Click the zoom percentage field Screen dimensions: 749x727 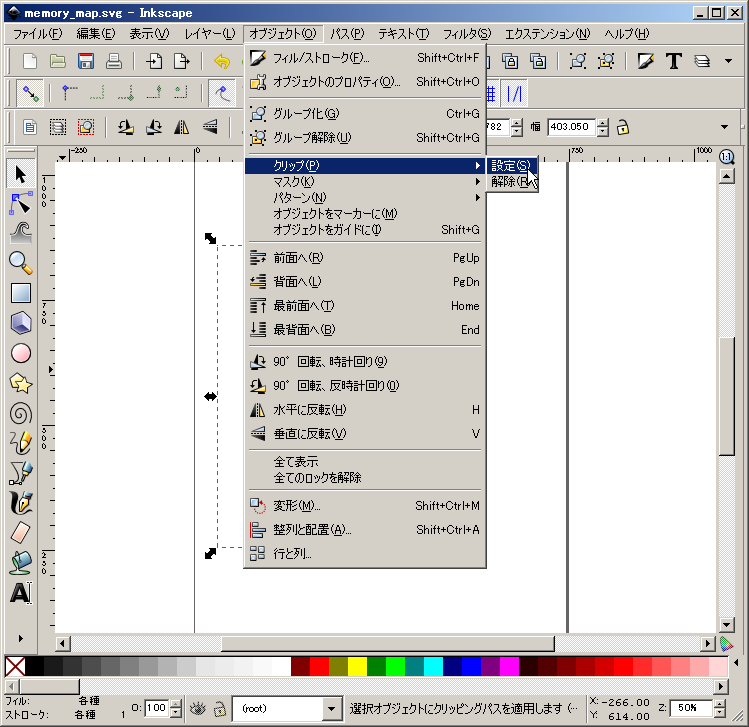click(691, 708)
